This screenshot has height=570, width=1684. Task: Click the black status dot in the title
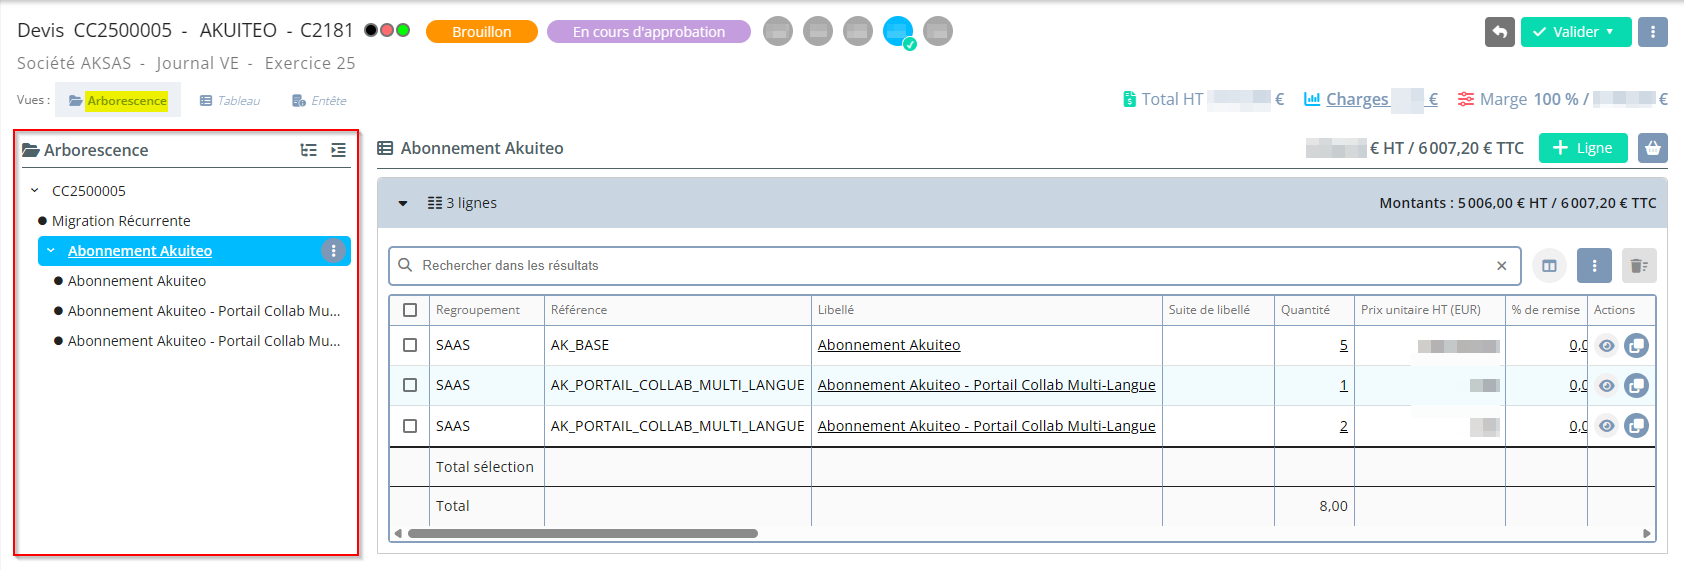[371, 30]
